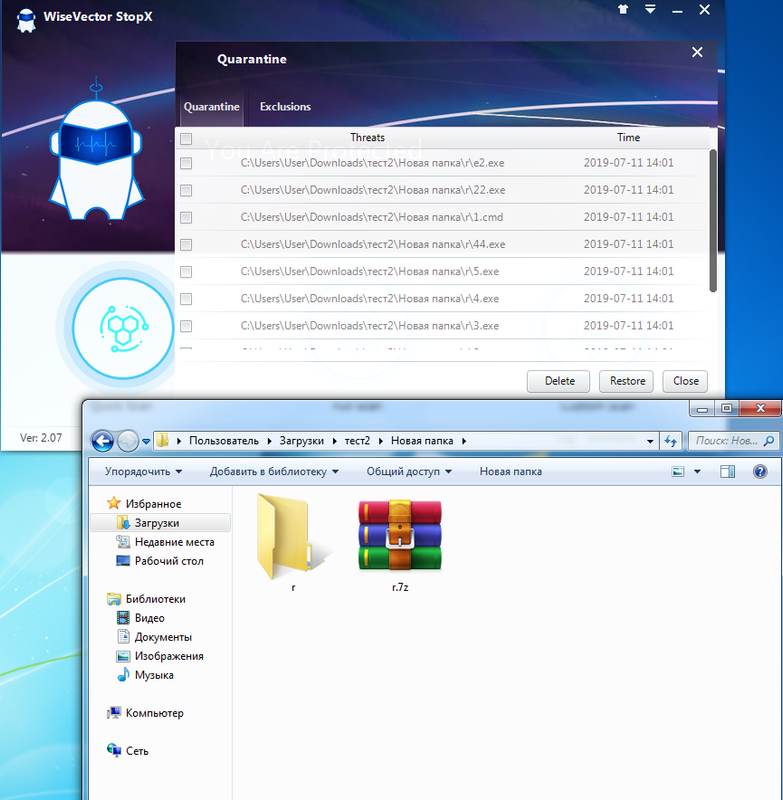Check the box for 22.exe threat

(x=186, y=190)
